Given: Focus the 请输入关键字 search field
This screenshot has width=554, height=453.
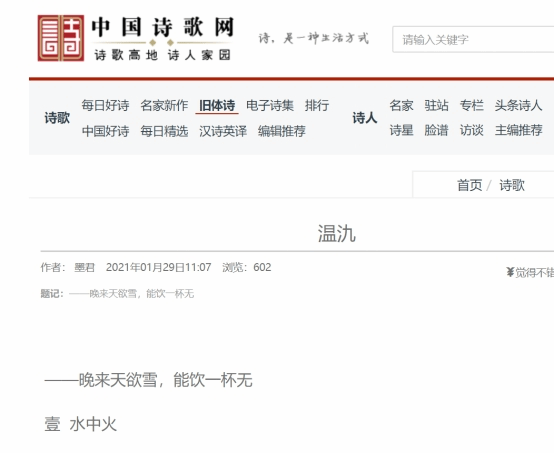Looking at the screenshot, I should point(473,39).
